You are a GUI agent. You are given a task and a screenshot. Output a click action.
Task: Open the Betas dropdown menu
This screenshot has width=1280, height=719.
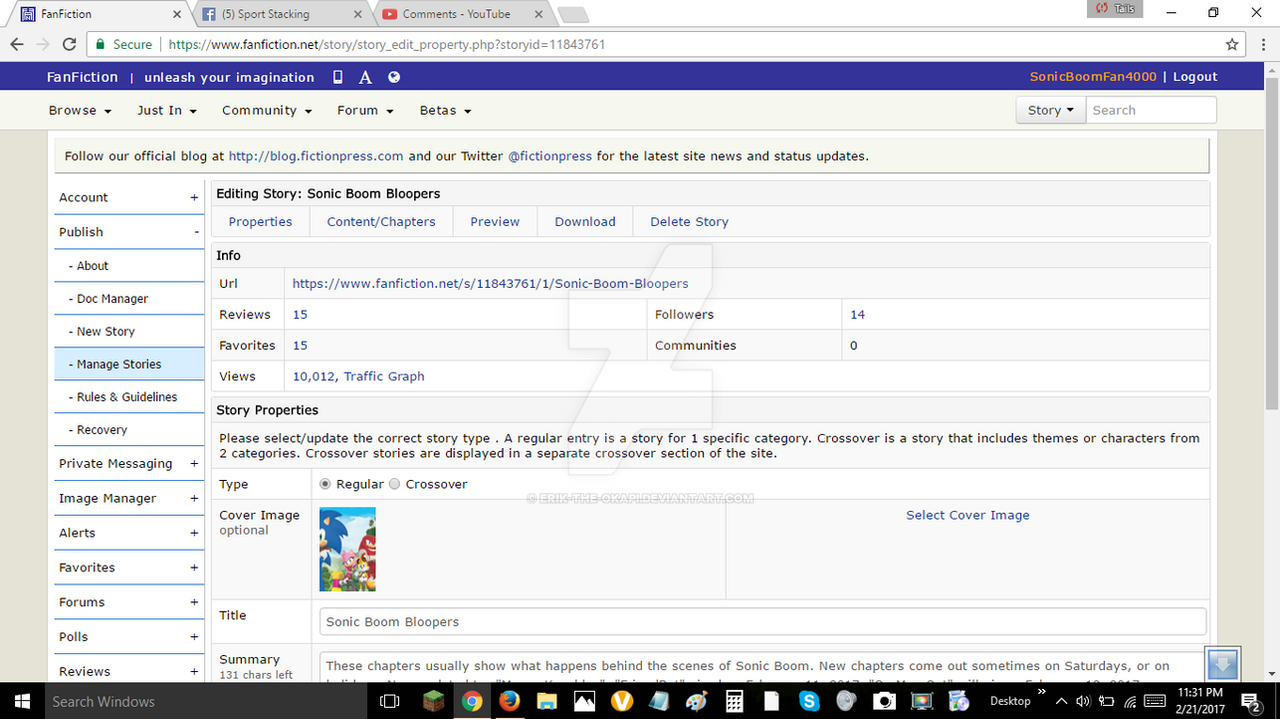click(445, 110)
